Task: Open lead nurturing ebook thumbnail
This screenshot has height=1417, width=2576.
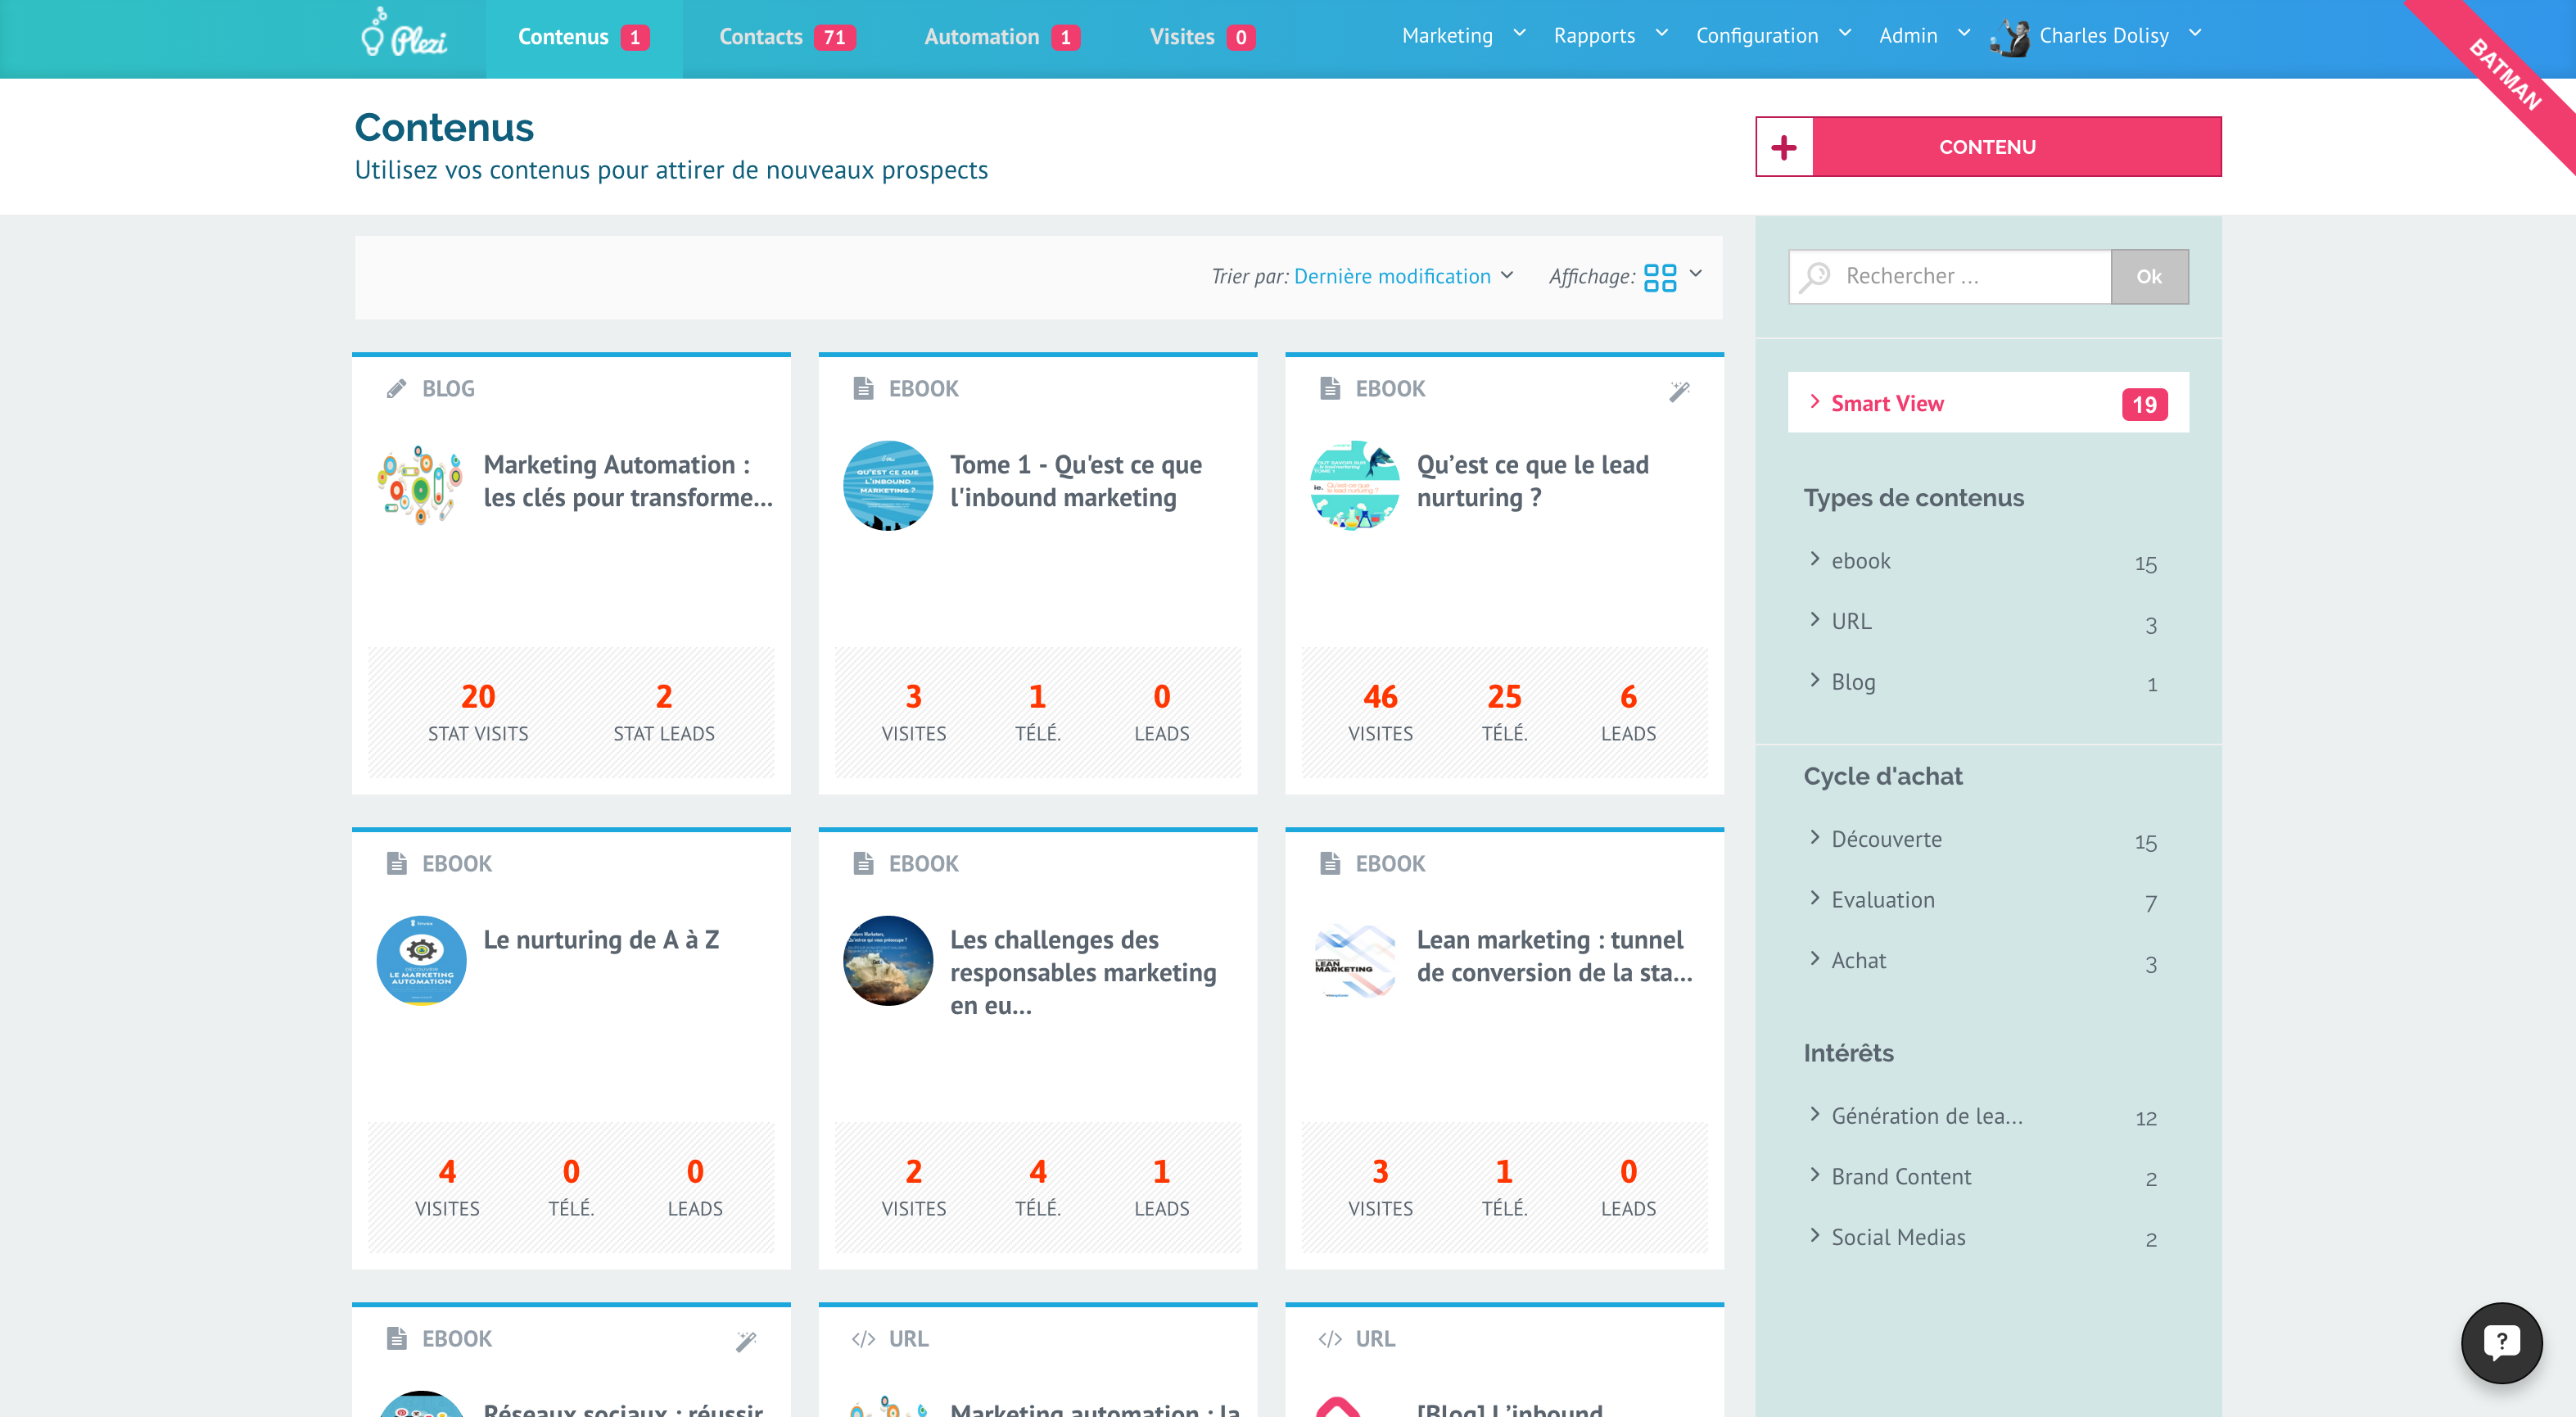Action: tap(1355, 486)
